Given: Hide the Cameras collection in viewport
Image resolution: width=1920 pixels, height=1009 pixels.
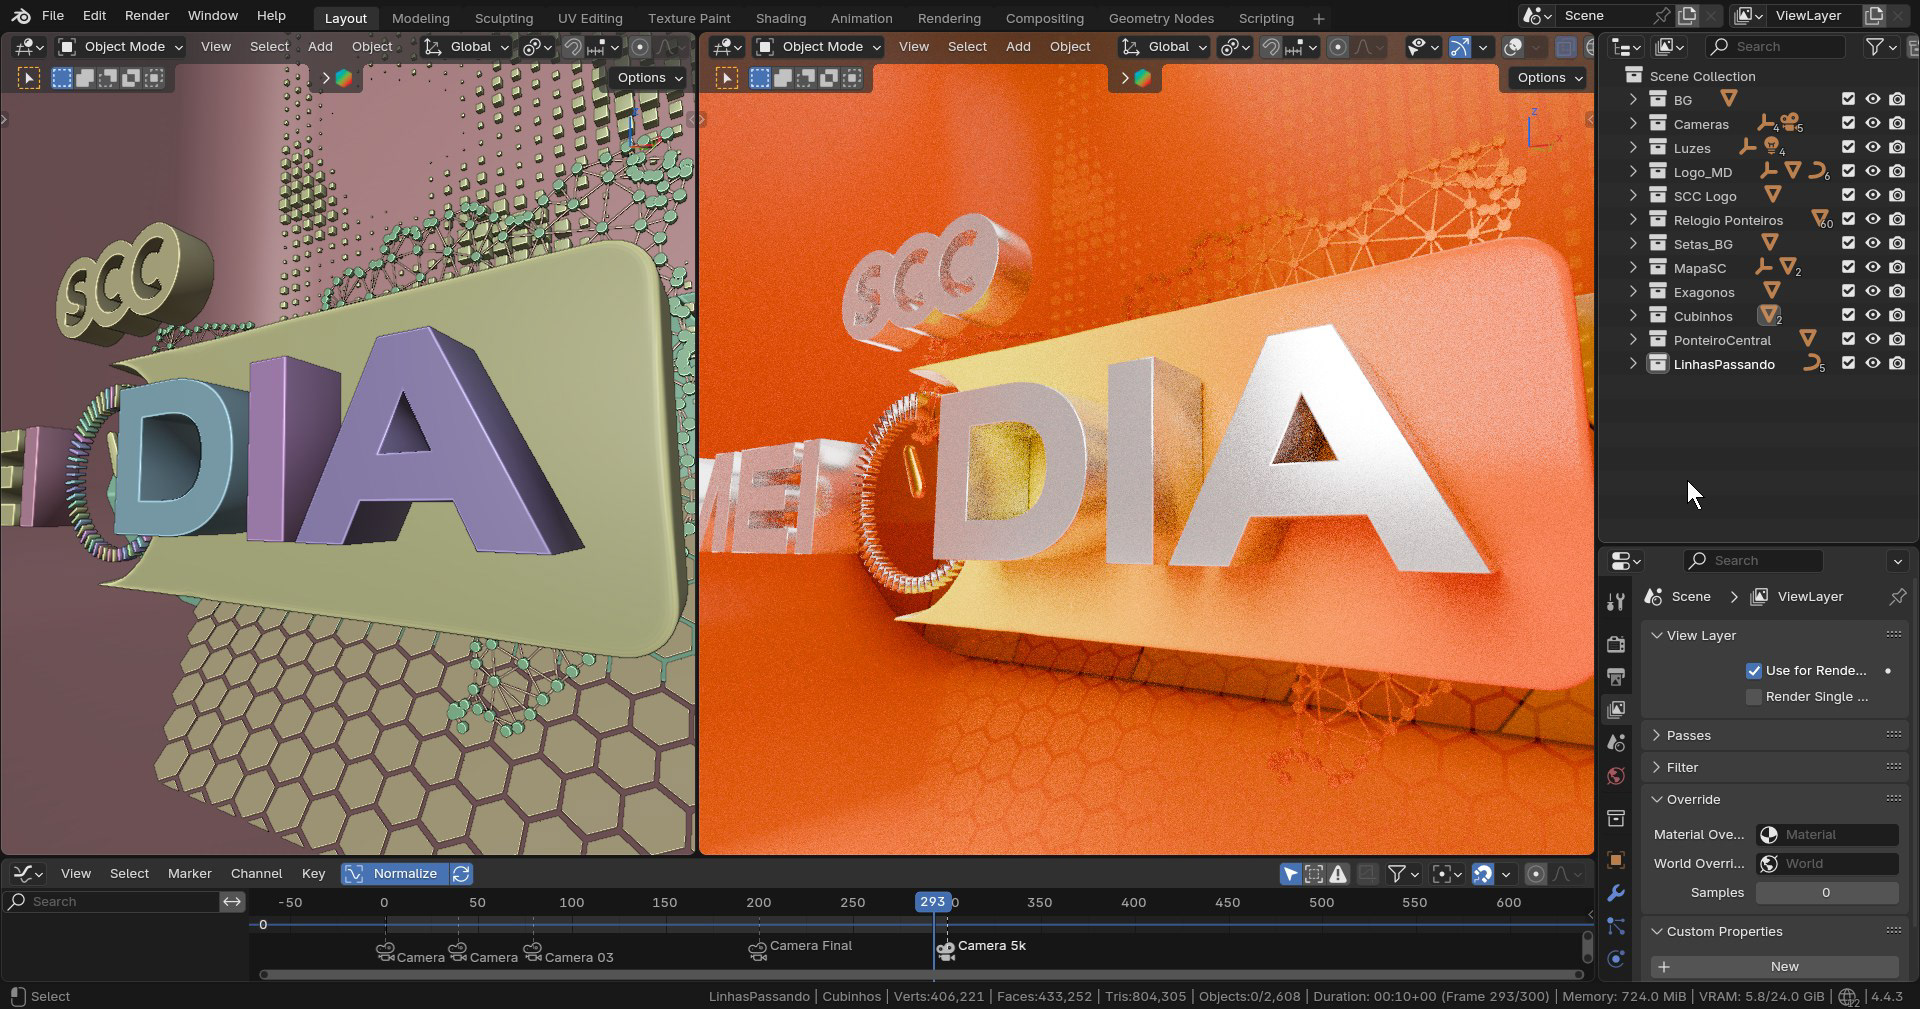Looking at the screenshot, I should pos(1873,124).
